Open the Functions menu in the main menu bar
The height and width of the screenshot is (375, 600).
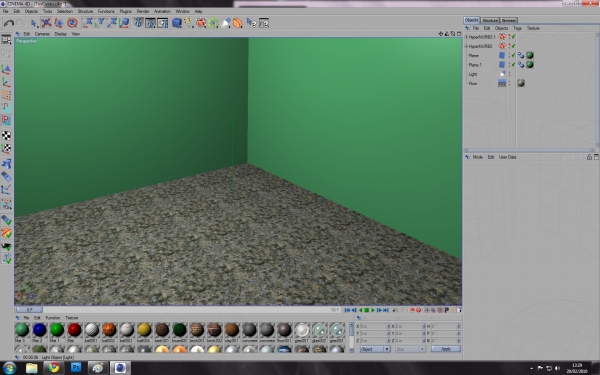coord(106,11)
